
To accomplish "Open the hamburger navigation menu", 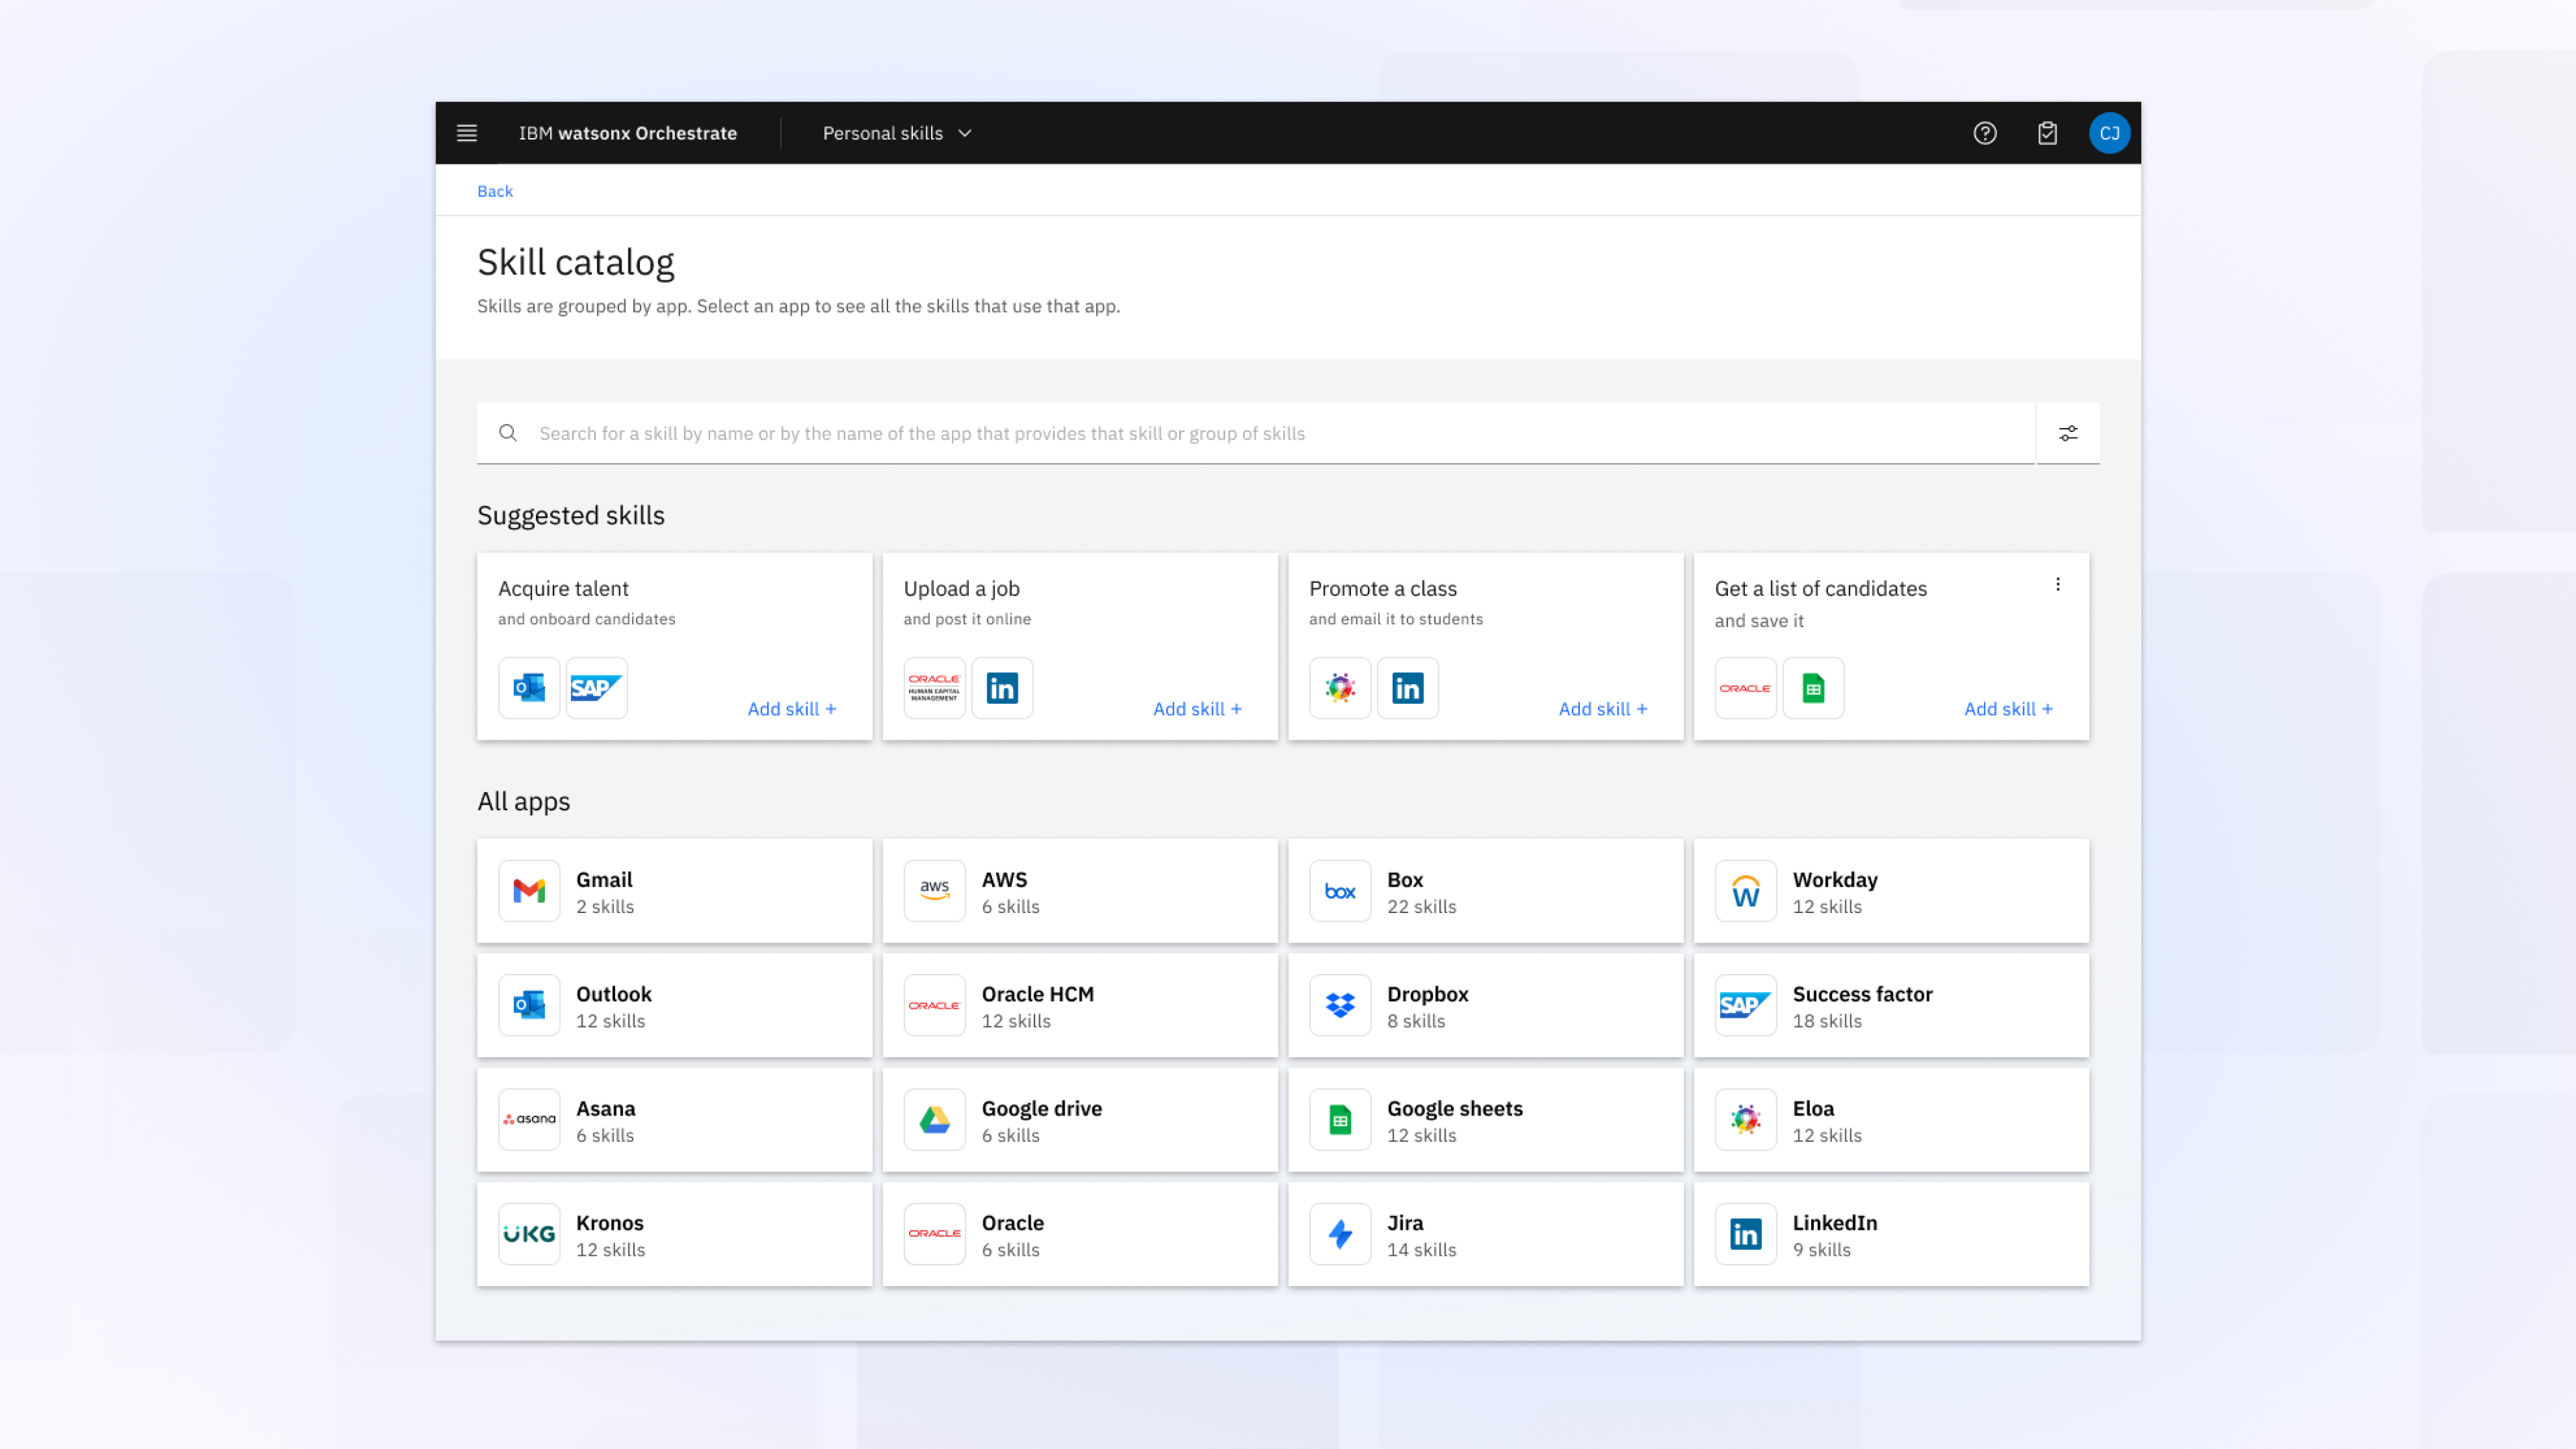I will click(466, 133).
